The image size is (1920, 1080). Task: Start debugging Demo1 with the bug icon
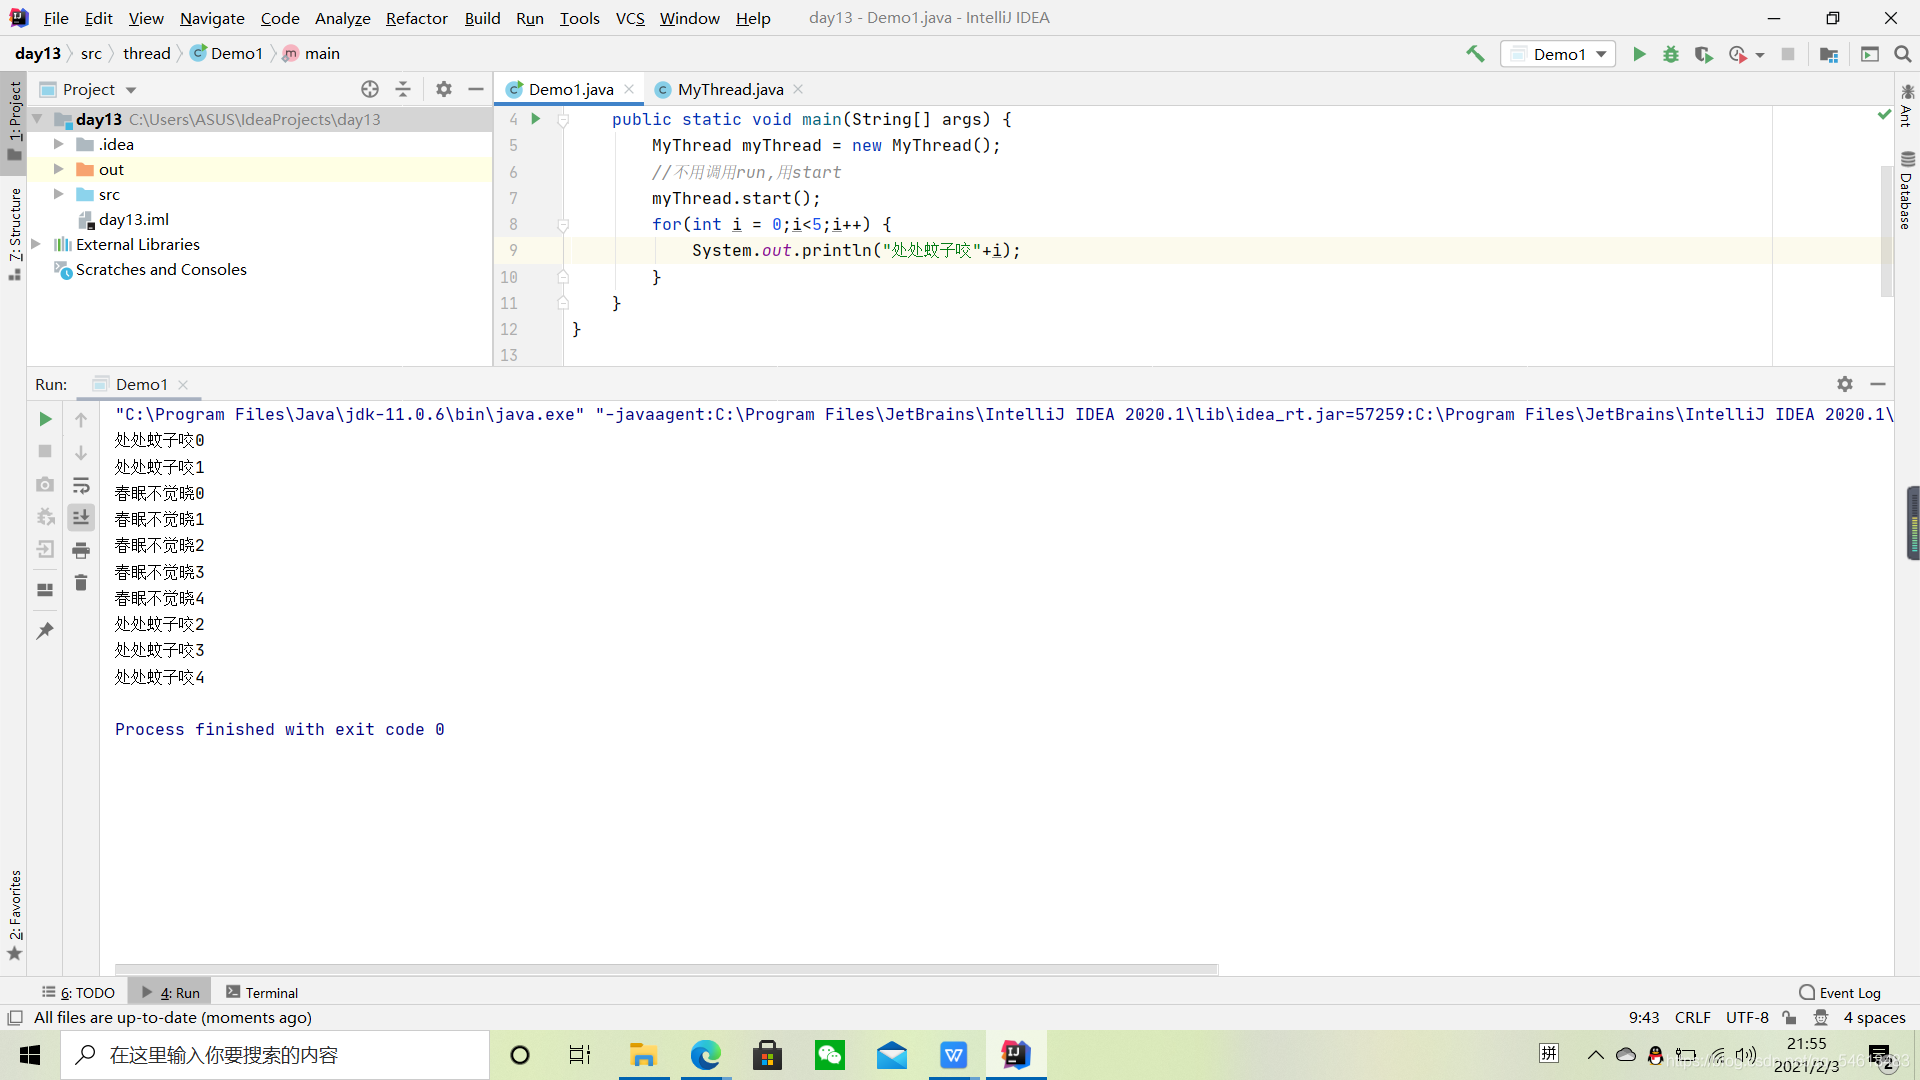[x=1671, y=54]
